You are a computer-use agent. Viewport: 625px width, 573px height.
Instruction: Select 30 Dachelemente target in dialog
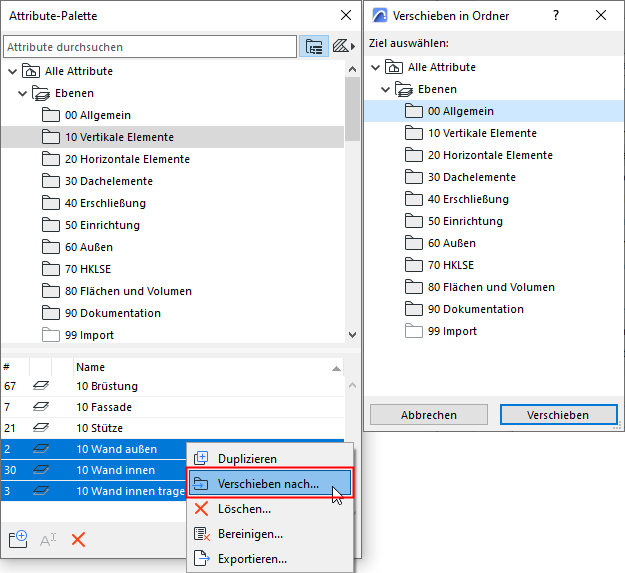(493, 177)
